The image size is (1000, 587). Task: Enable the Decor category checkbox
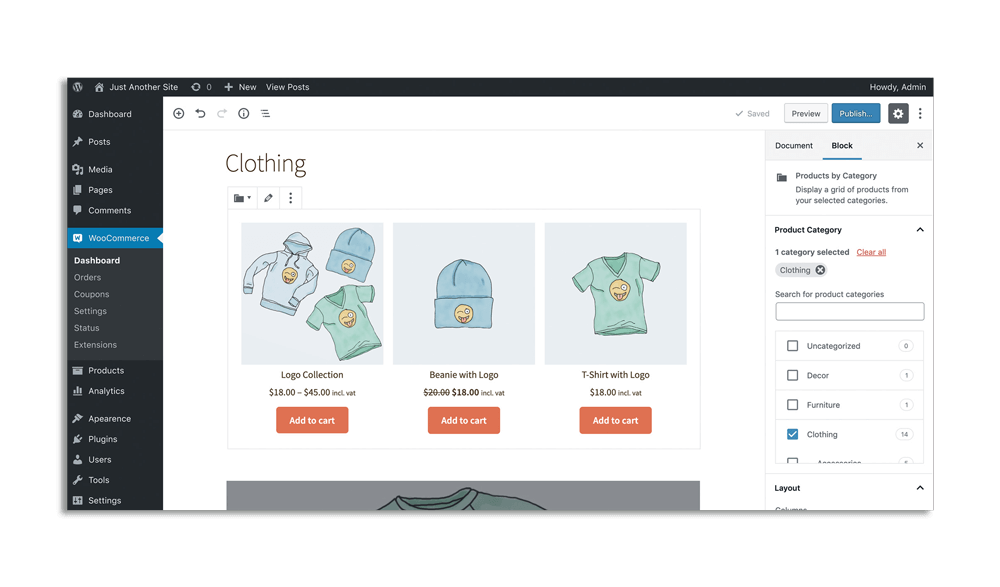(x=793, y=376)
